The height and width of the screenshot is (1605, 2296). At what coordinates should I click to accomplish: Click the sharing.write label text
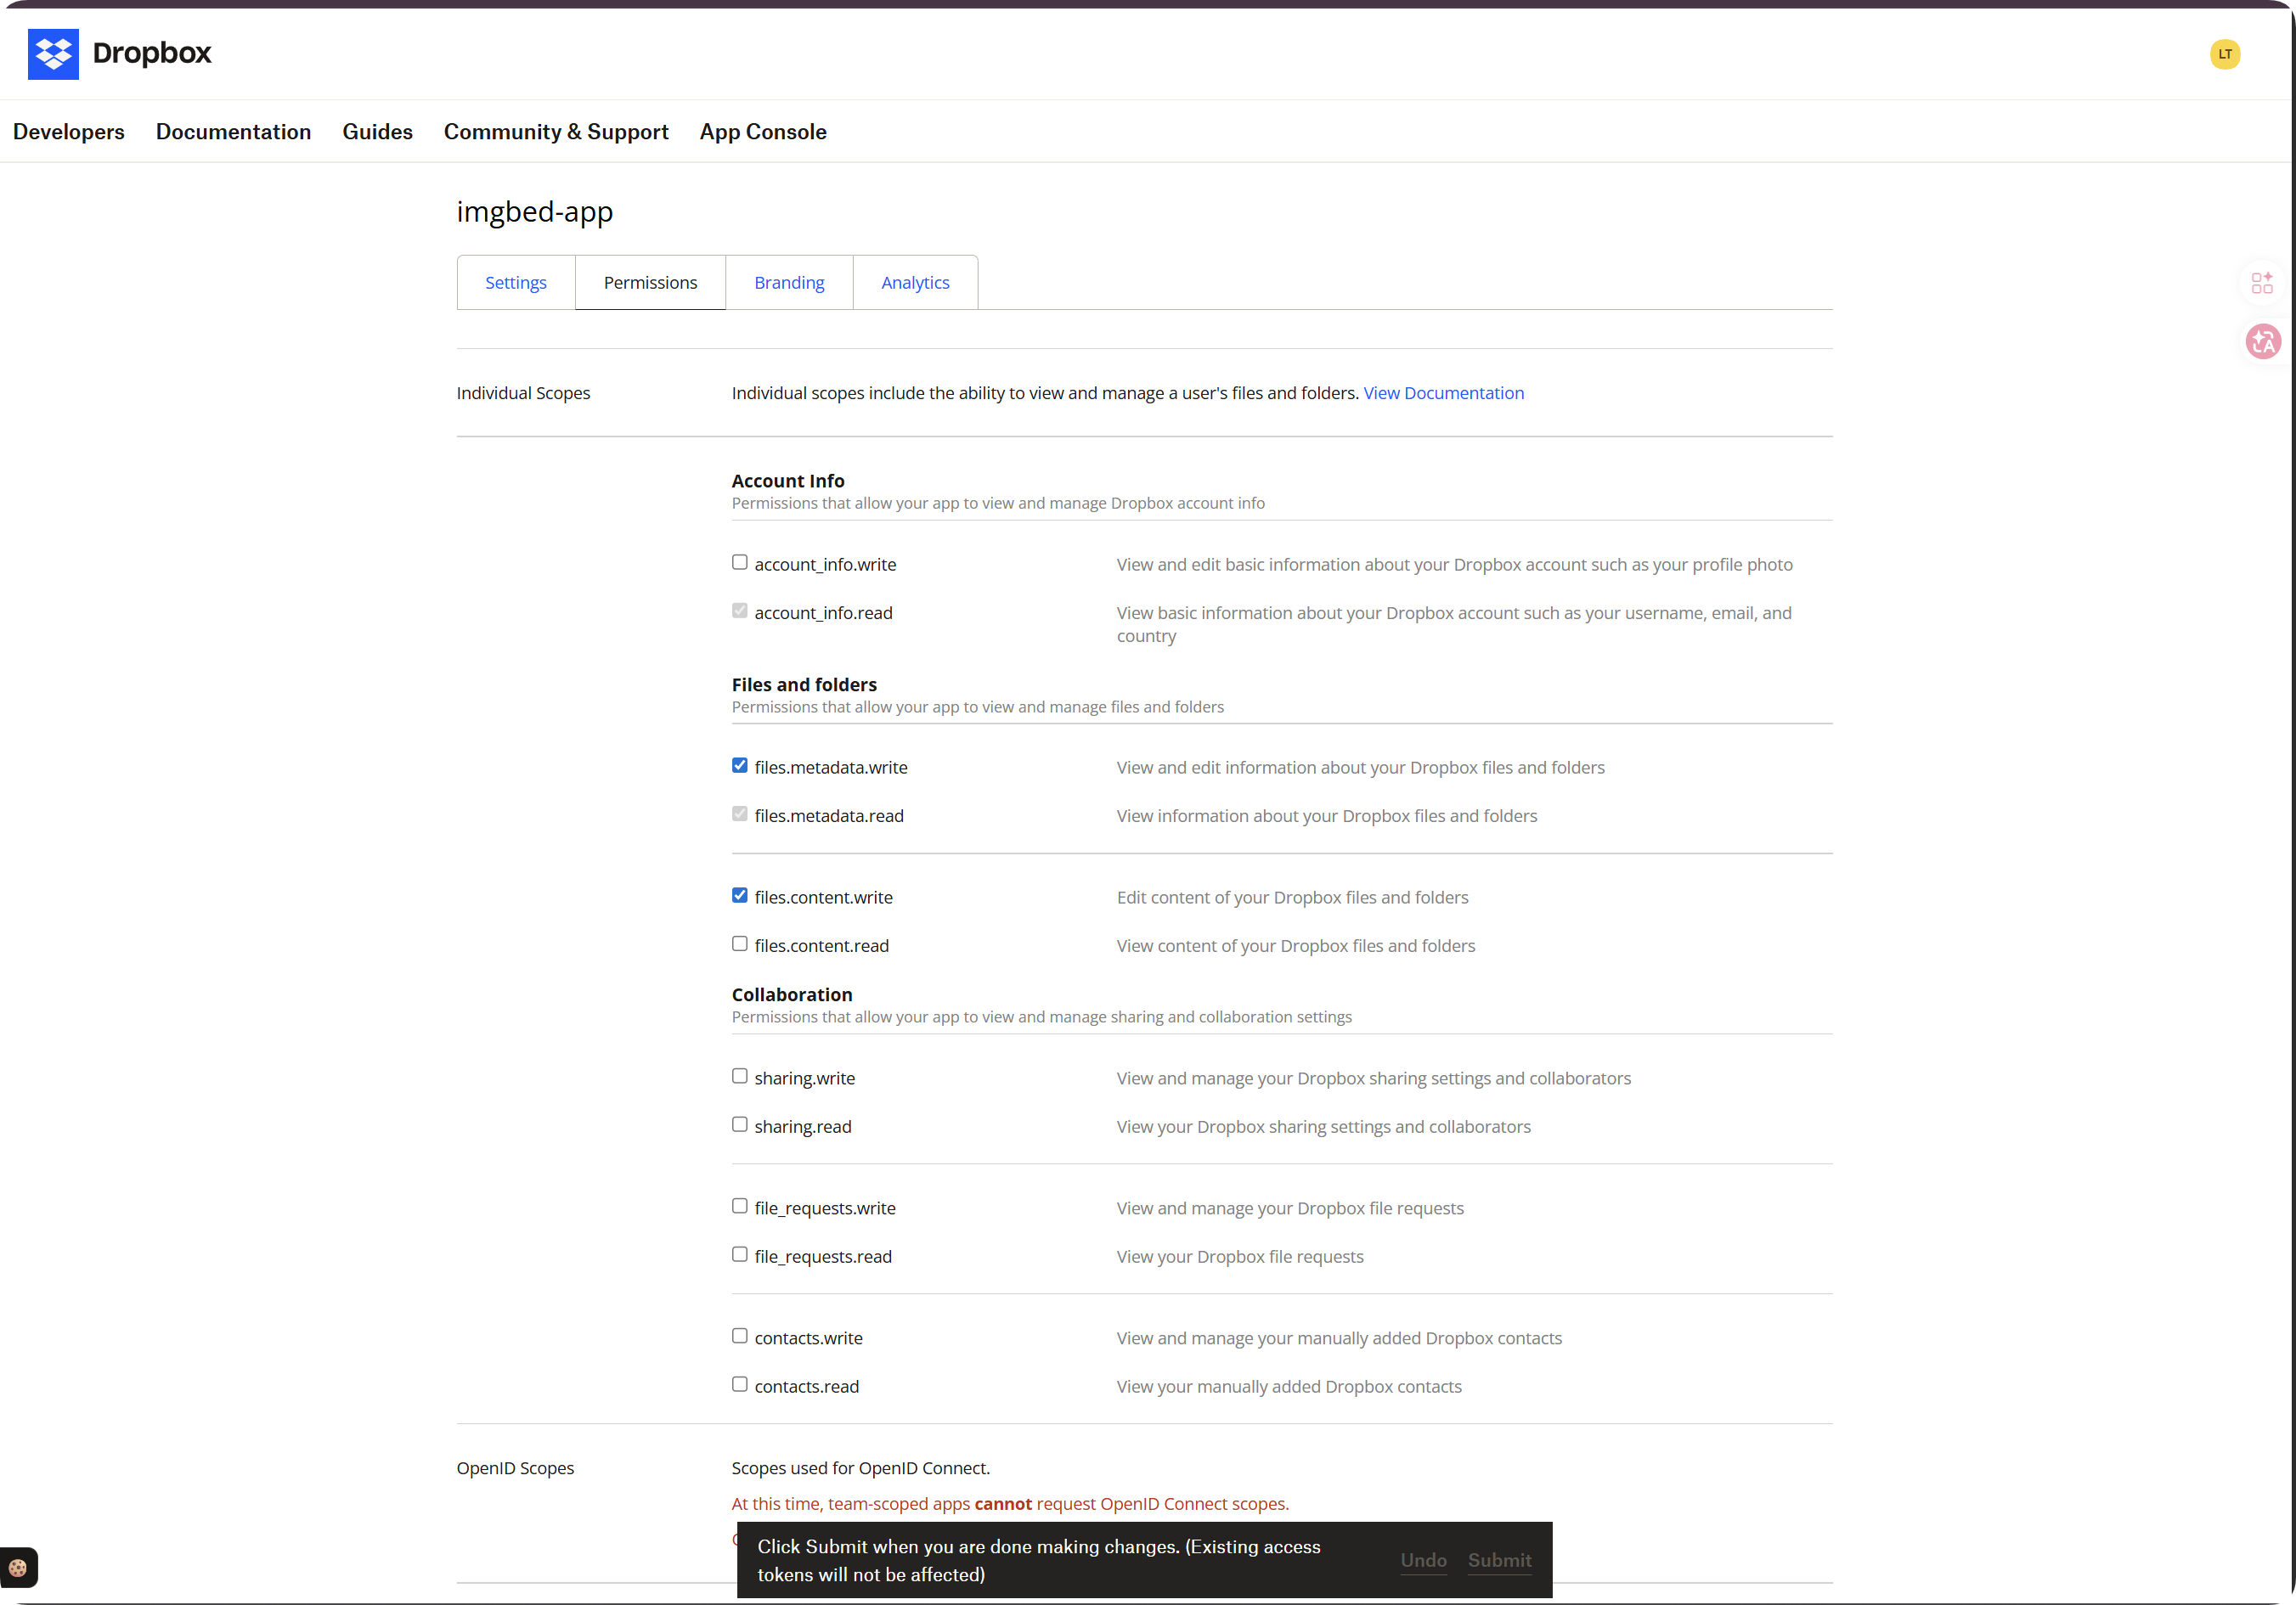click(x=805, y=1079)
